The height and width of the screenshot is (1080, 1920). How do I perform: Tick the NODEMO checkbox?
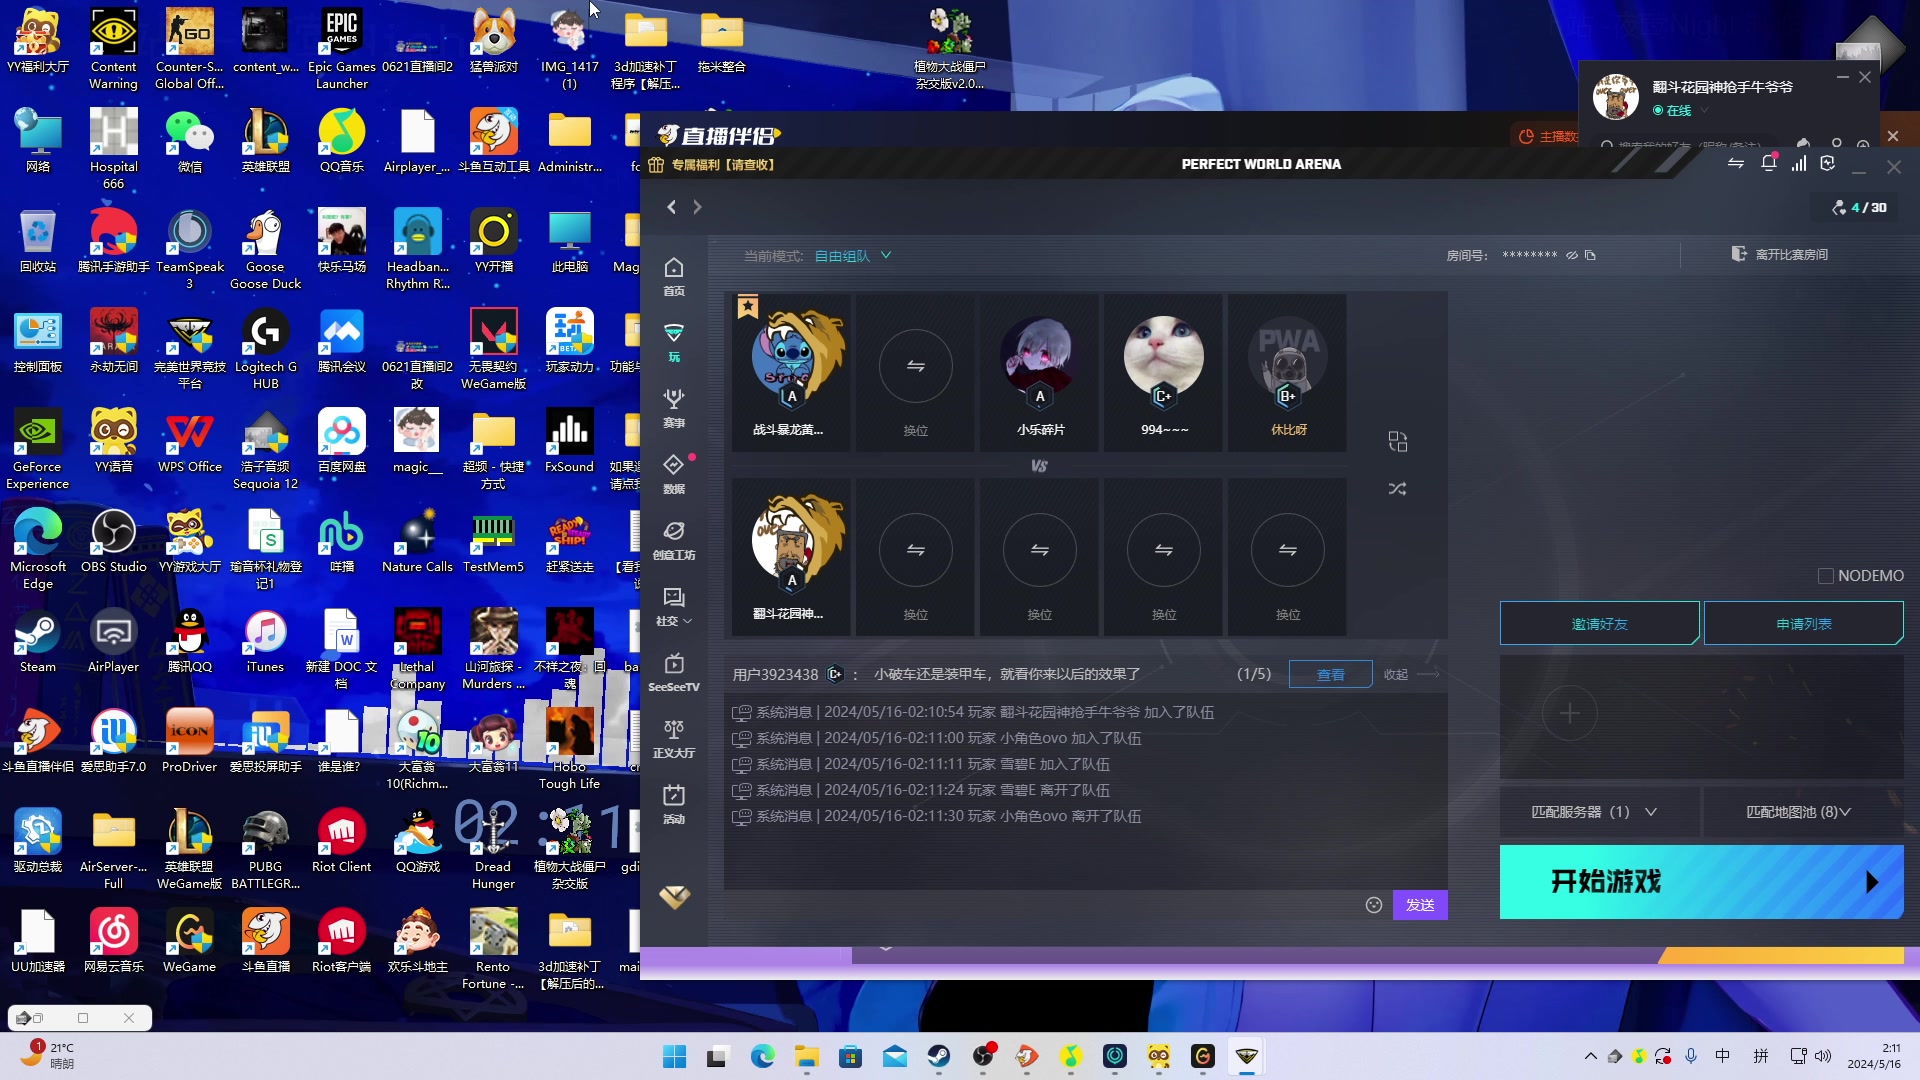(1825, 576)
